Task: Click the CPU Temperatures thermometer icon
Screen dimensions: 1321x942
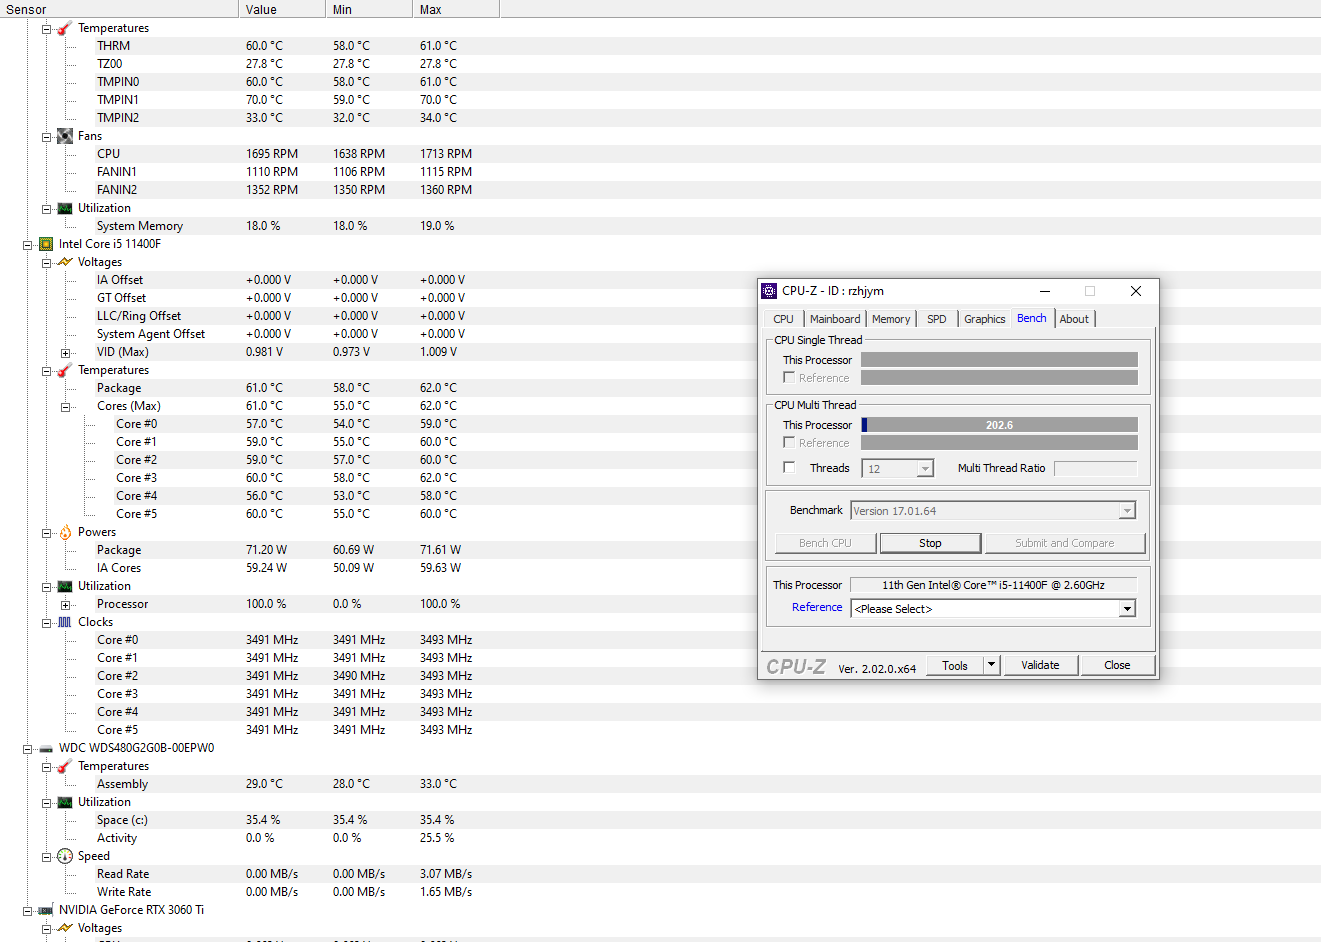Action: pos(65,370)
